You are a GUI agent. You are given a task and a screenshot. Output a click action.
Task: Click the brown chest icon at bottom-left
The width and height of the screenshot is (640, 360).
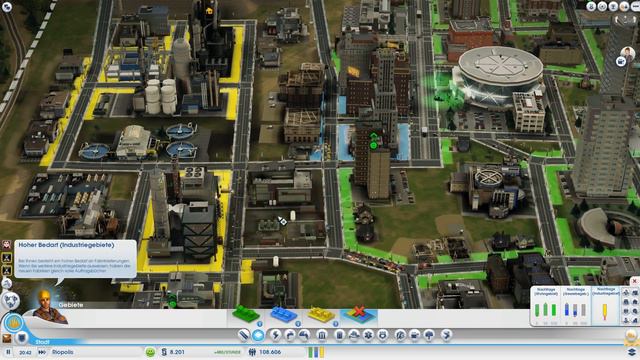pos(7,338)
